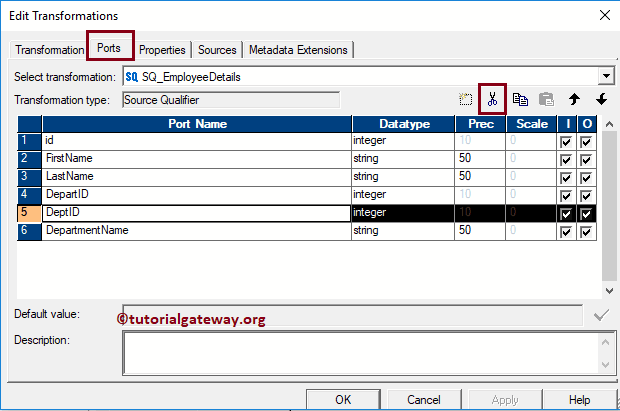This screenshot has height=411, width=620.
Task: Toggle Input checkbox for LastName port
Action: click(x=566, y=178)
